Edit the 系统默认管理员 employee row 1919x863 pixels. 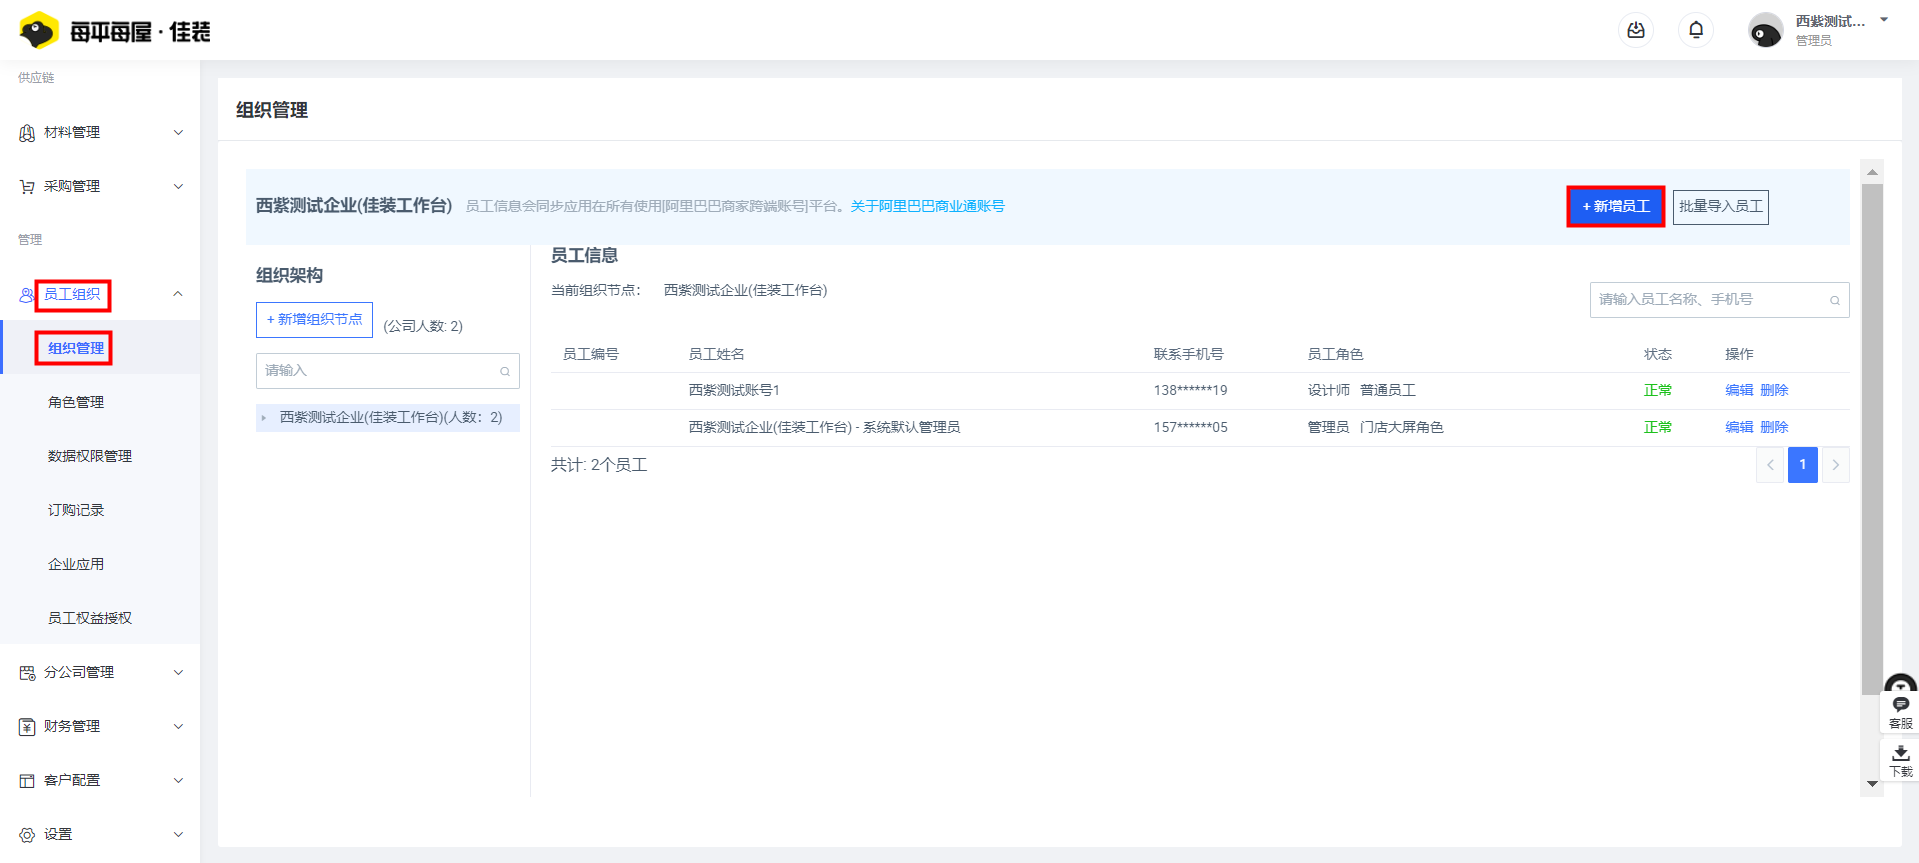(x=1739, y=427)
